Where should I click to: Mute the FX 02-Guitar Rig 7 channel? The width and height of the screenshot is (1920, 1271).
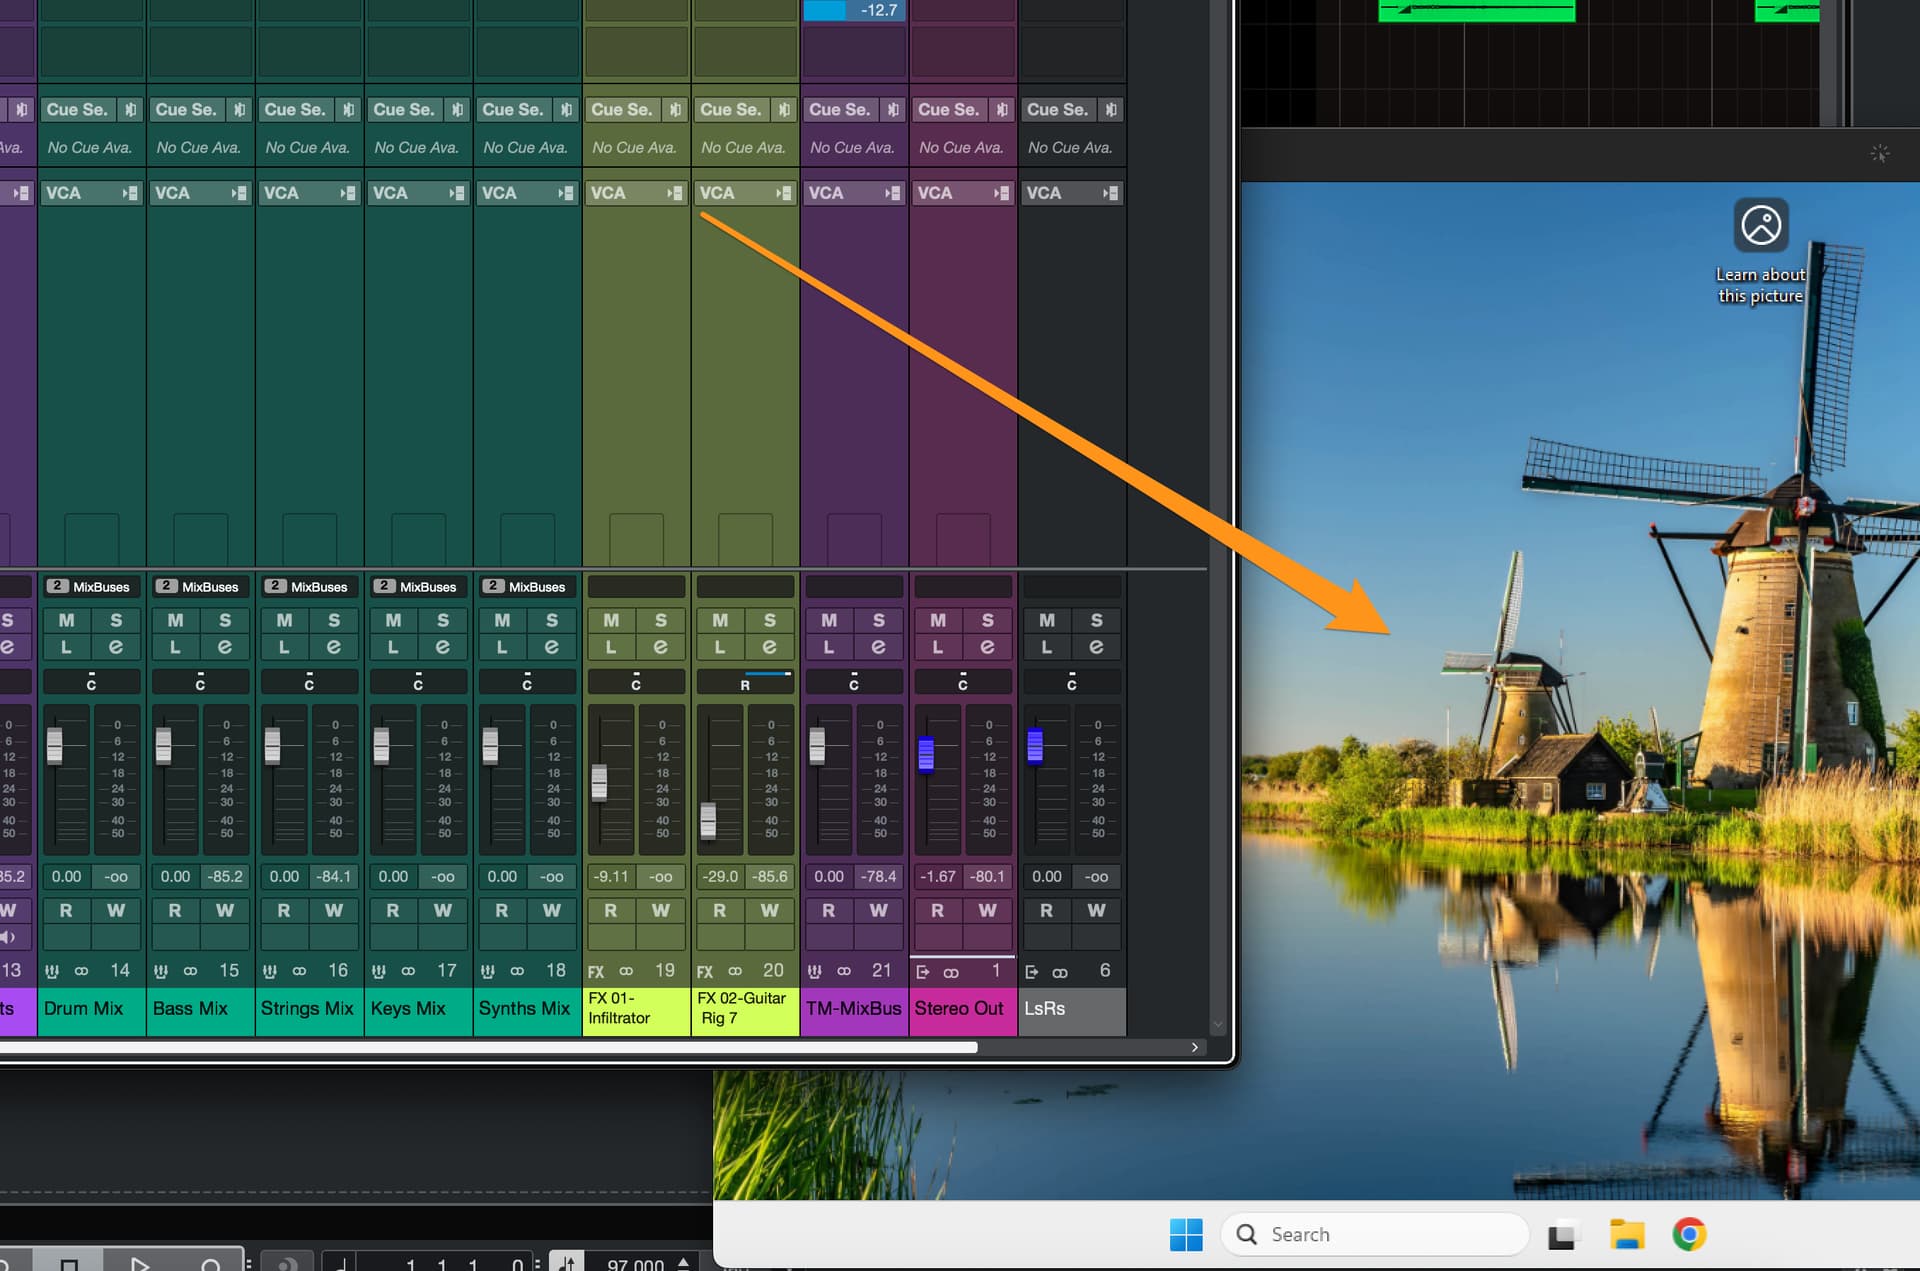tap(721, 621)
